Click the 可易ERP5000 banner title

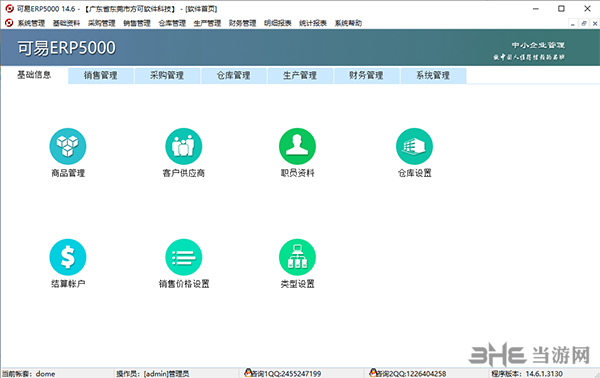click(67, 48)
